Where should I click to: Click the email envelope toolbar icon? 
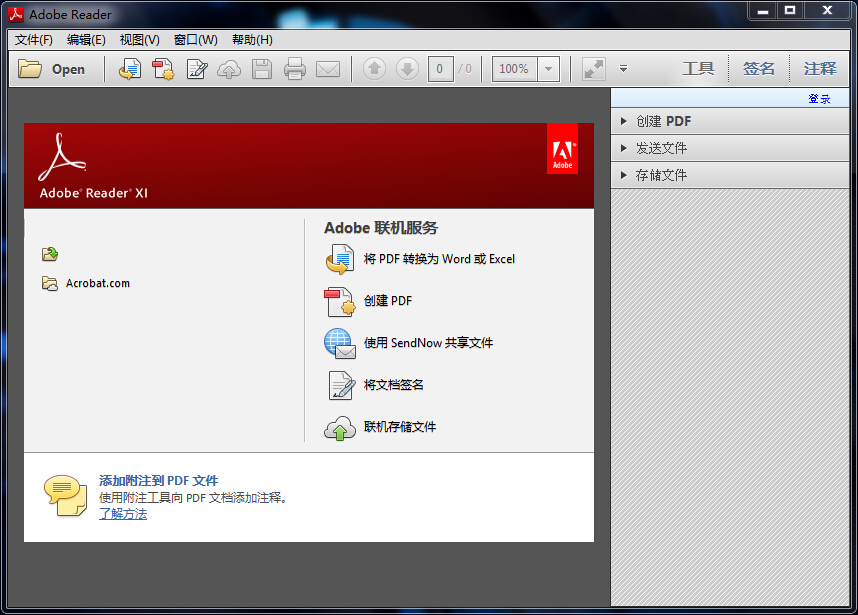pos(328,69)
